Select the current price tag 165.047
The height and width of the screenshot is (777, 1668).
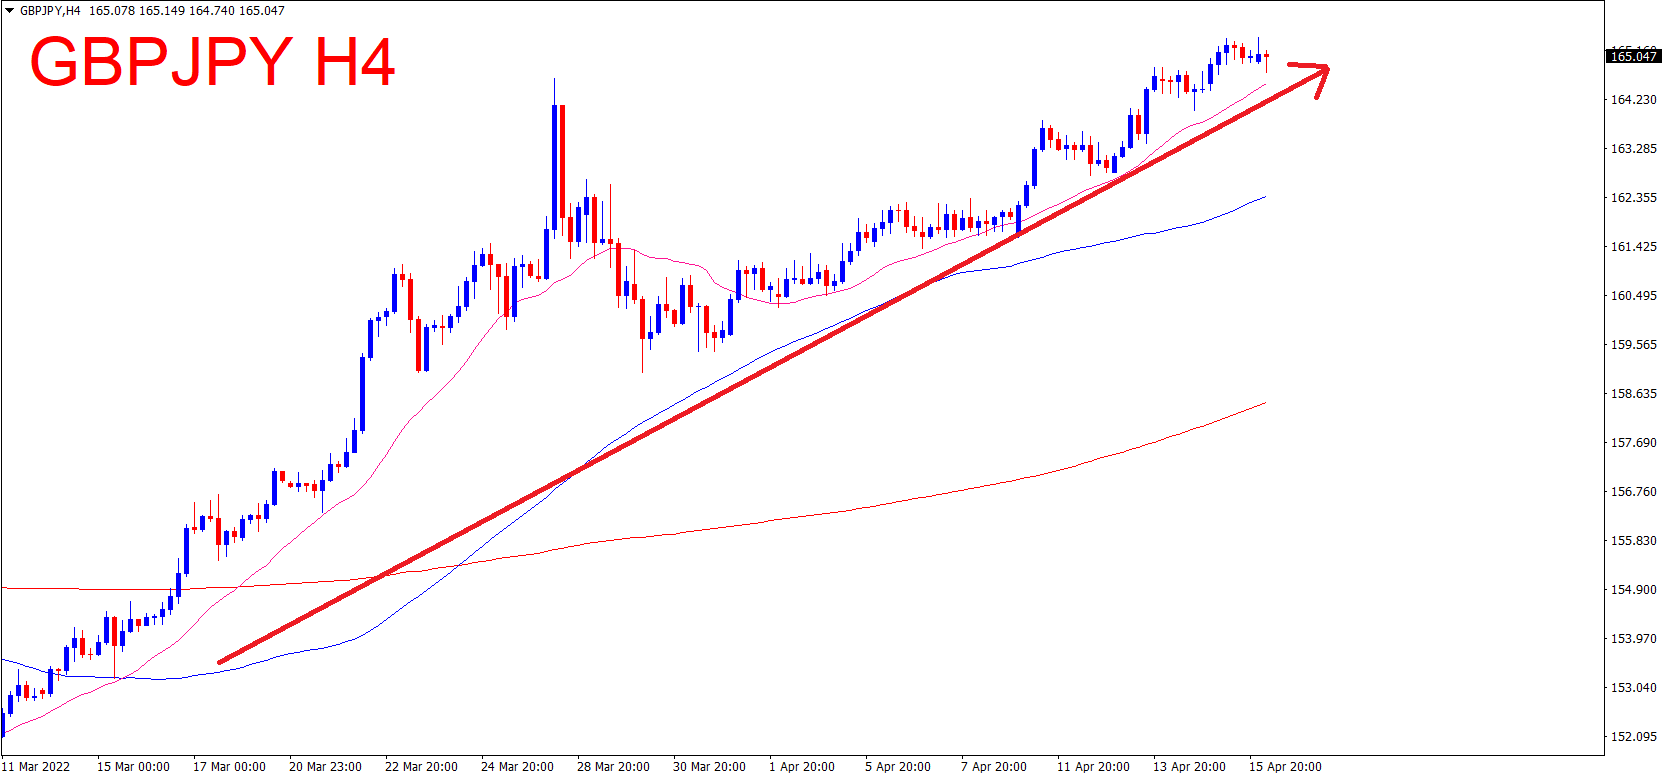[x=1633, y=56]
